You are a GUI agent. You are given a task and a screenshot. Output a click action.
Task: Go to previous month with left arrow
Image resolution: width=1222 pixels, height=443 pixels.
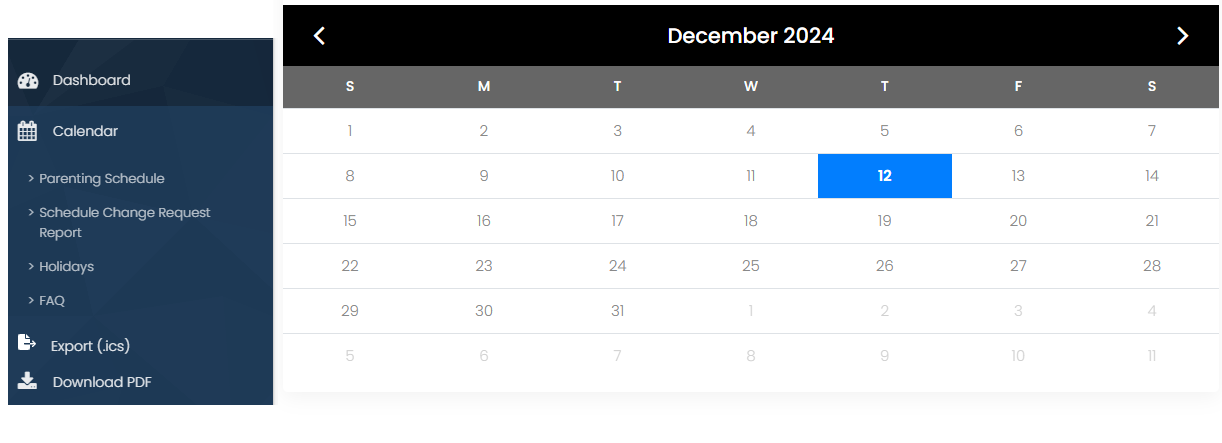pos(319,36)
